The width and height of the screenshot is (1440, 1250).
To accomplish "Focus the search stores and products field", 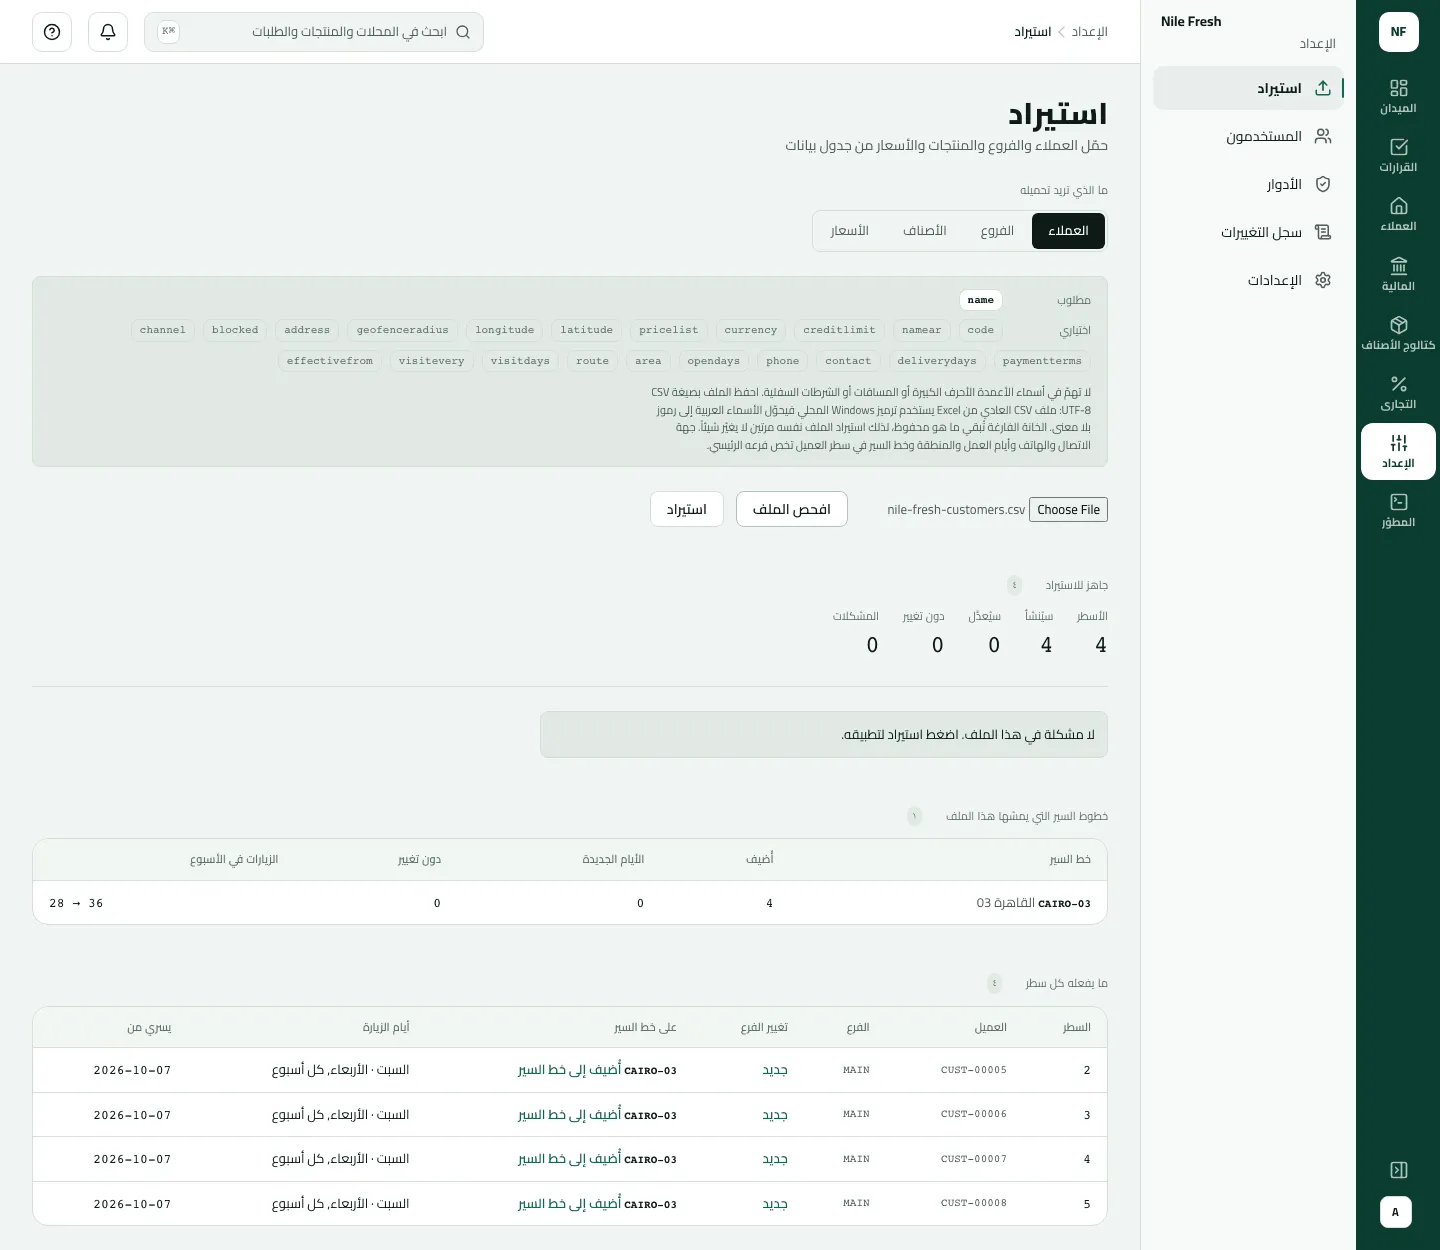I will point(314,32).
